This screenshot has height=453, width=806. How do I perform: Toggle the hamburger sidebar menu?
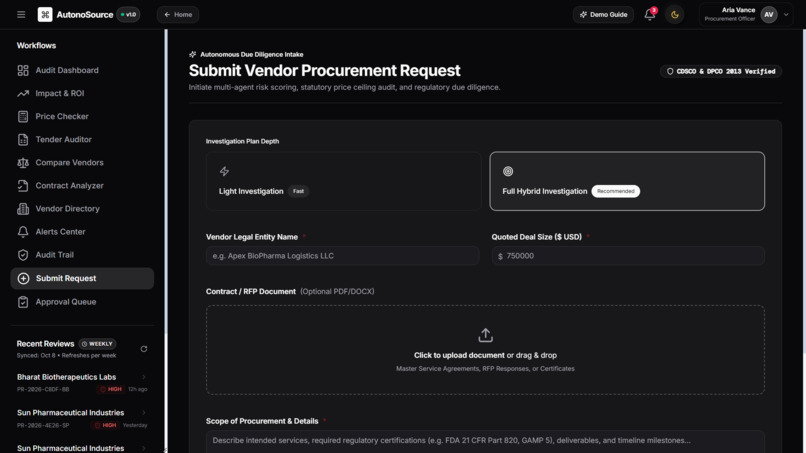[21, 14]
